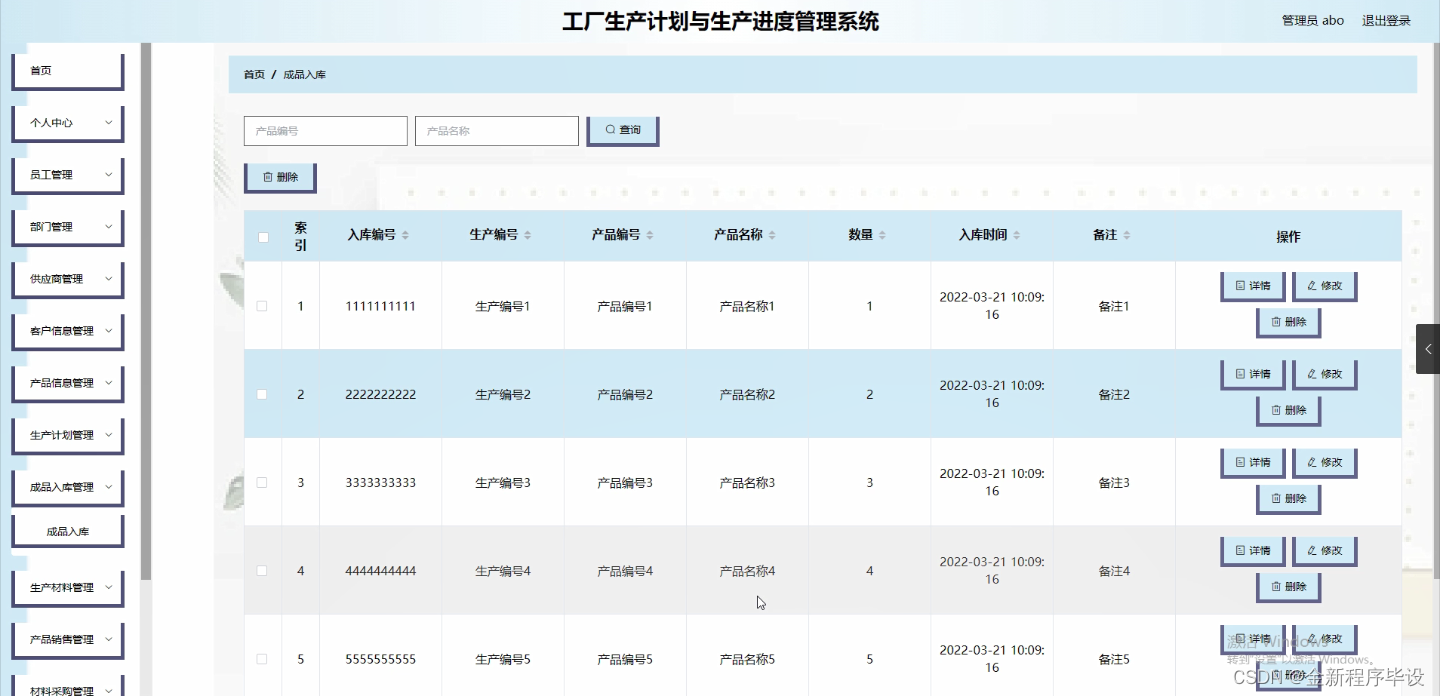Viewport: 1440px width, 696px height.
Task: Expand the 员工管理 sidebar menu
Action: pyautogui.click(x=67, y=174)
